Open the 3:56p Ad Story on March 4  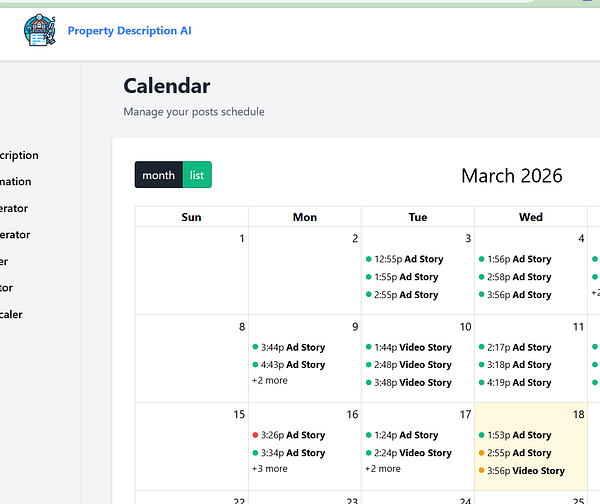(515, 295)
